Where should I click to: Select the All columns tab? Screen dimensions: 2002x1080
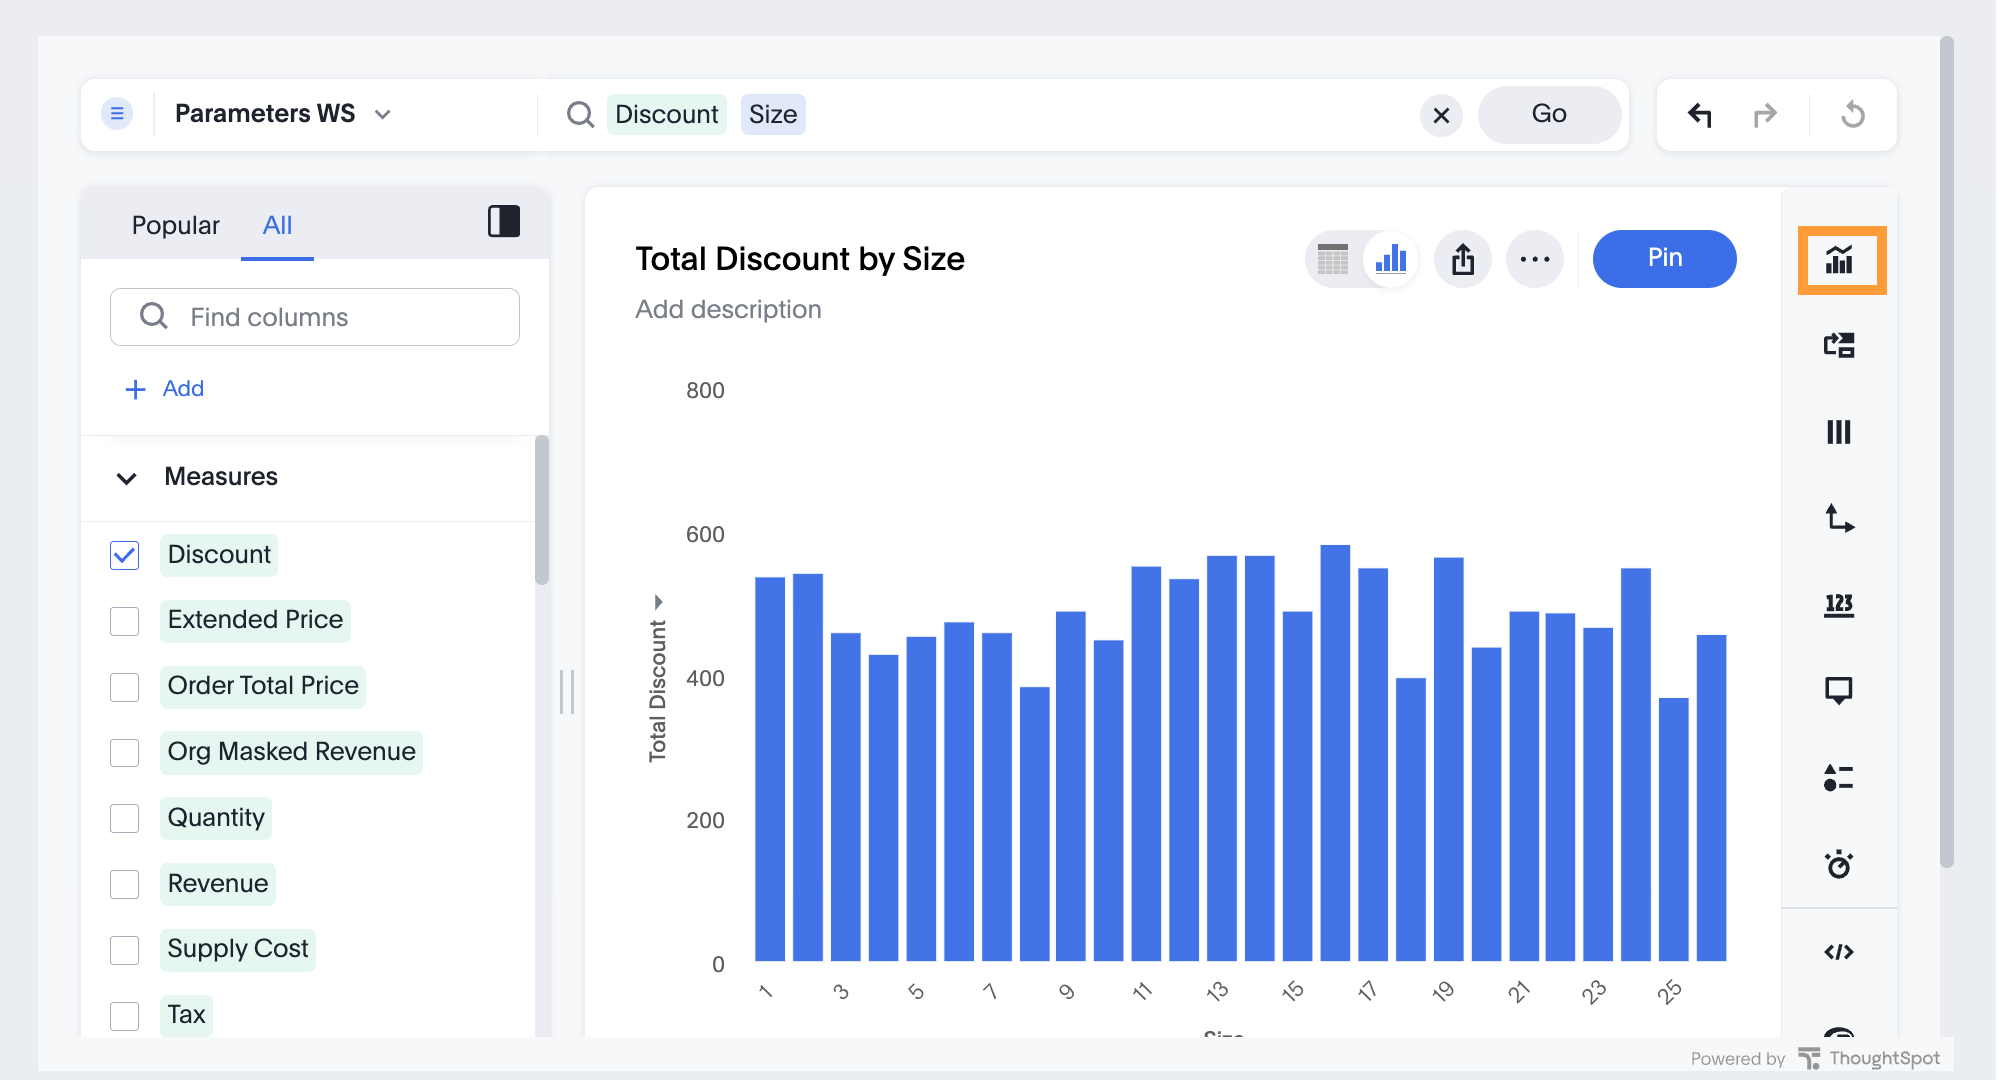(278, 226)
